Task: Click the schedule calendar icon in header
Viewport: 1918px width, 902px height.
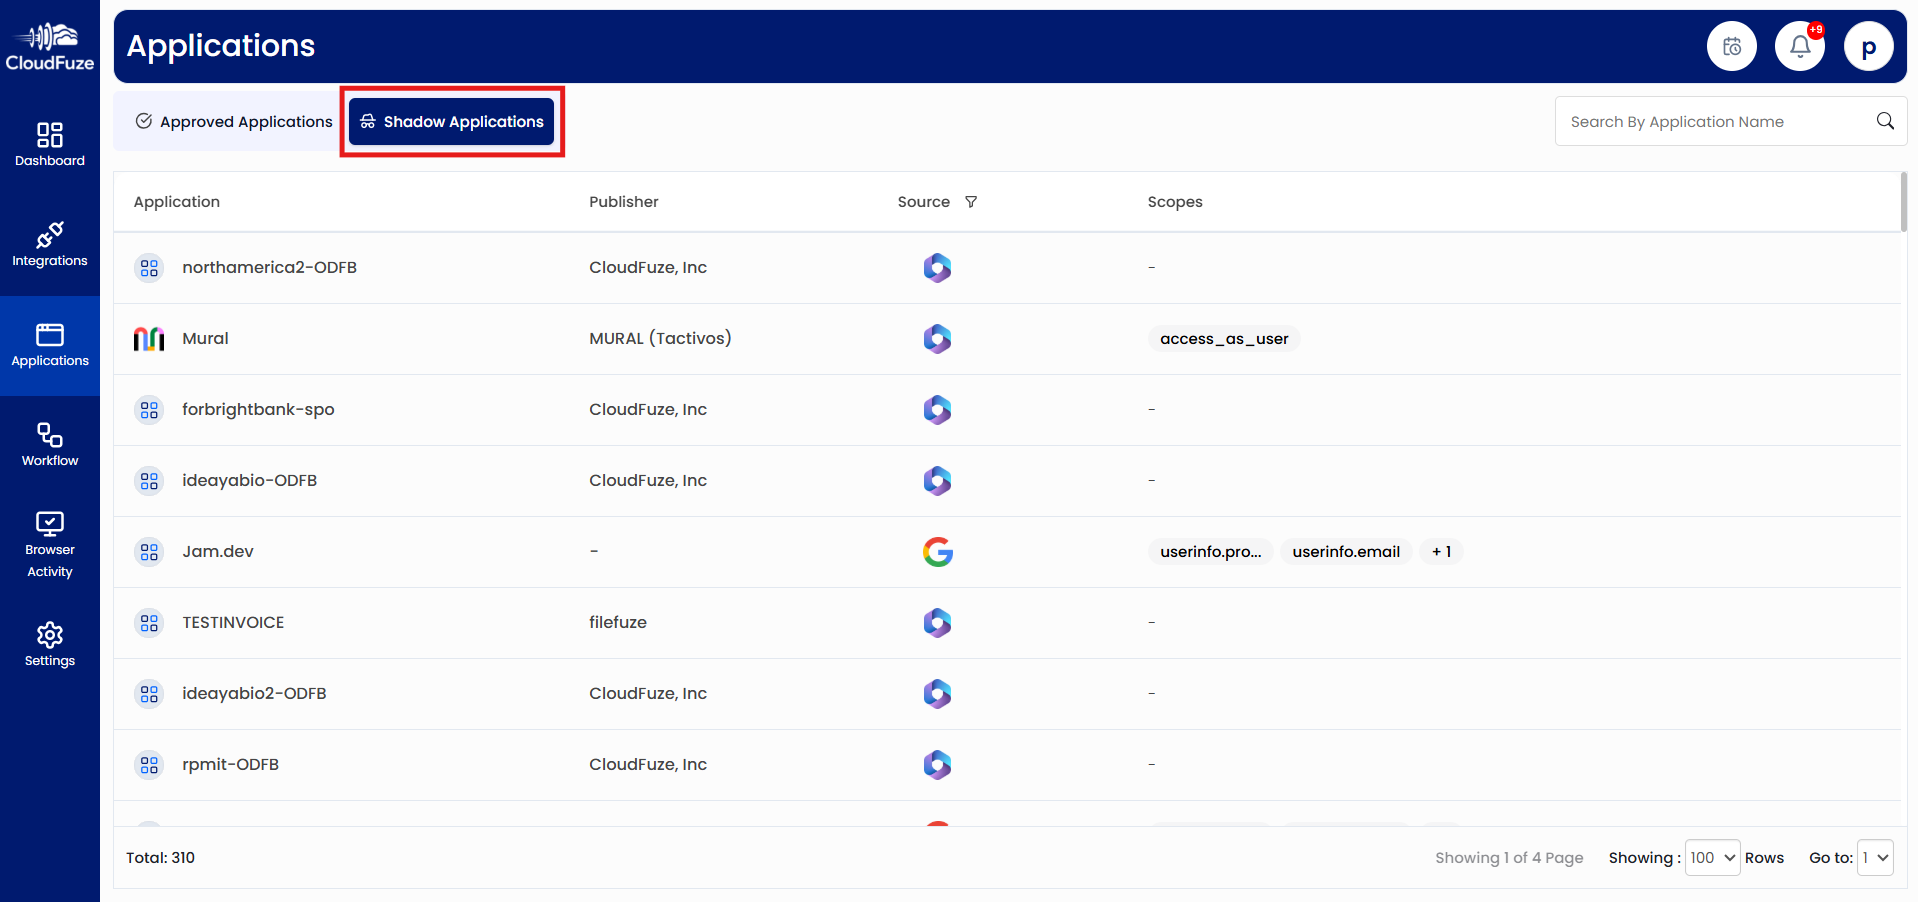Action: (x=1731, y=45)
